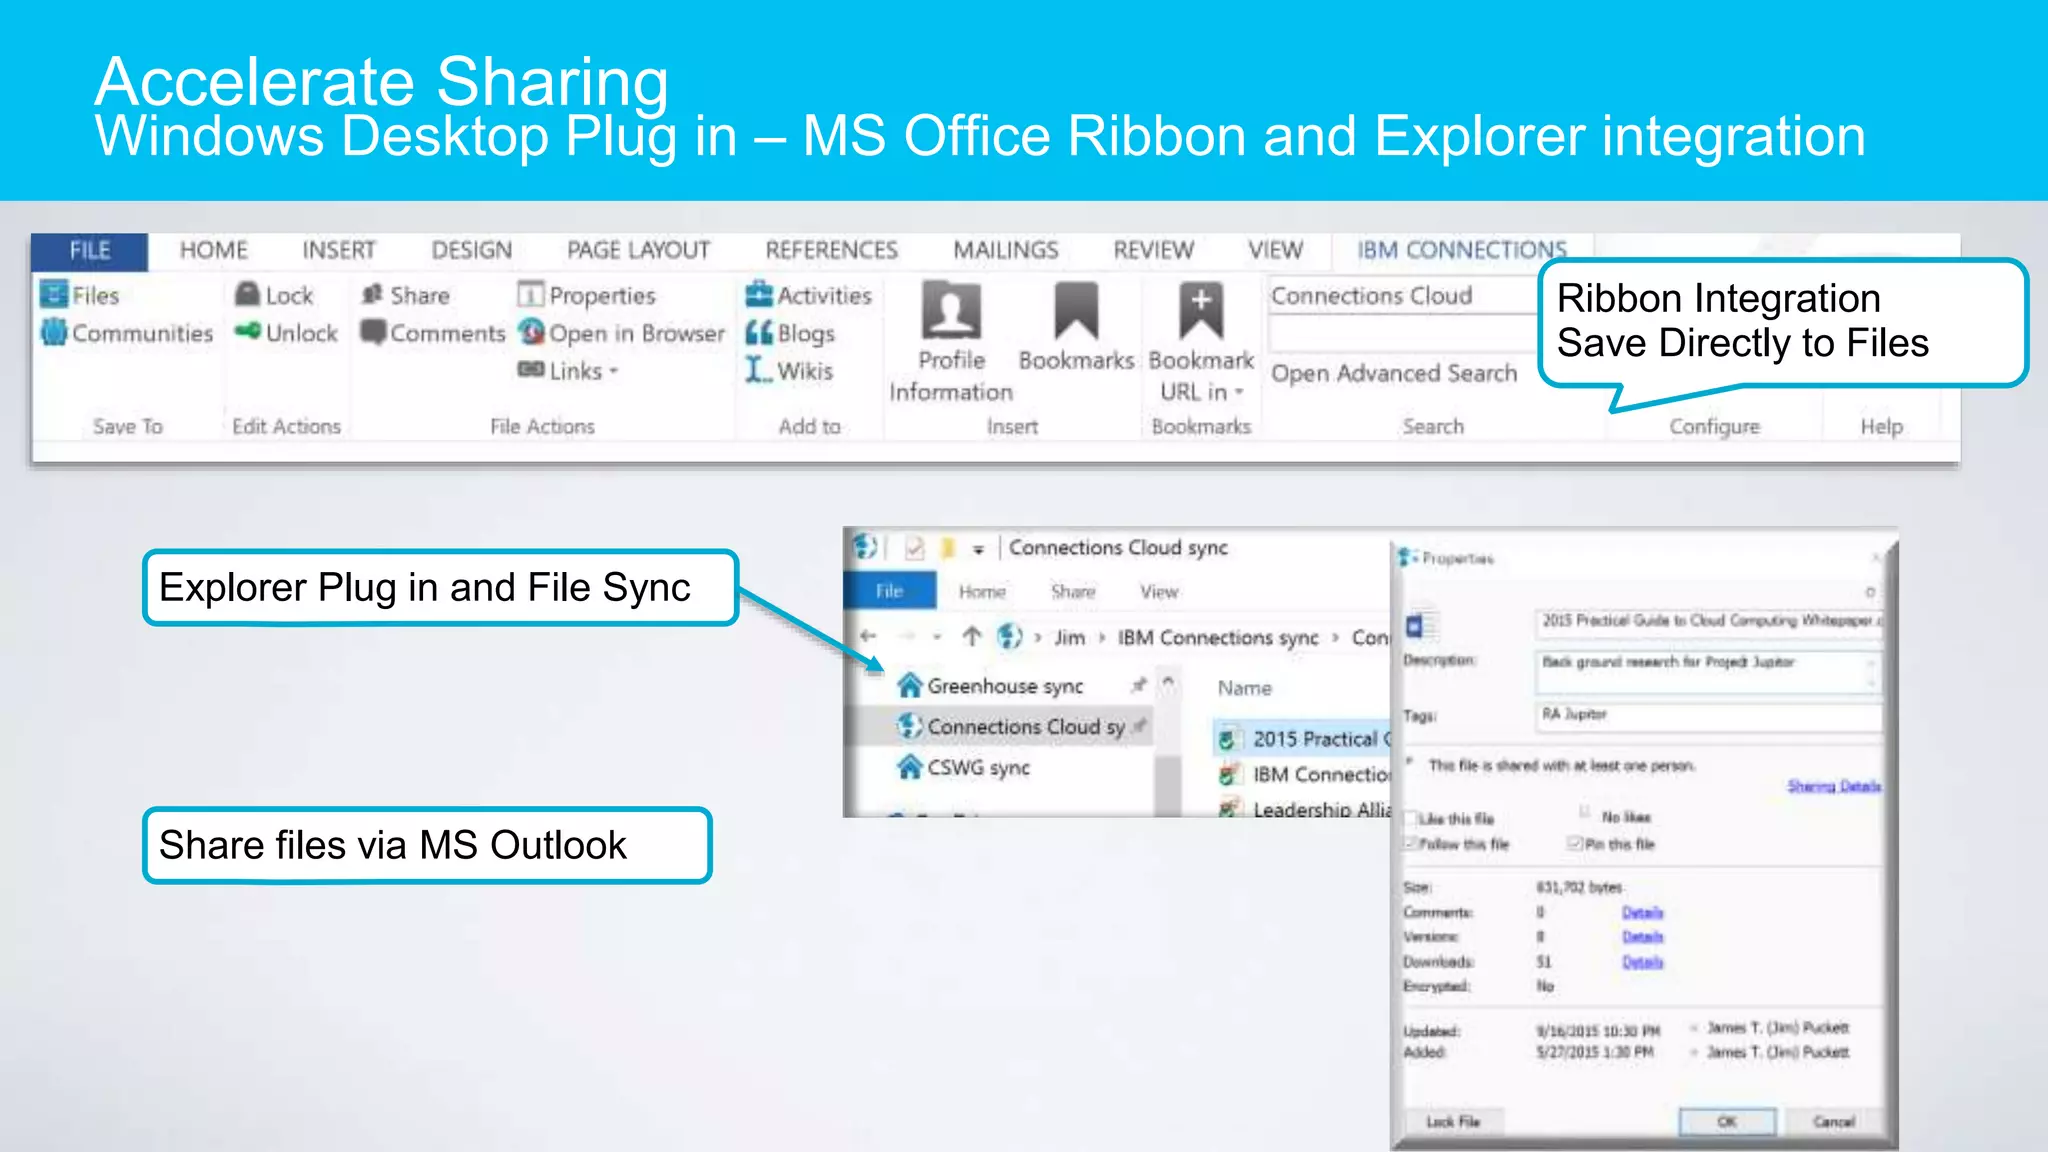
Task: Check the Like this file checkbox
Action: pos(1411,818)
